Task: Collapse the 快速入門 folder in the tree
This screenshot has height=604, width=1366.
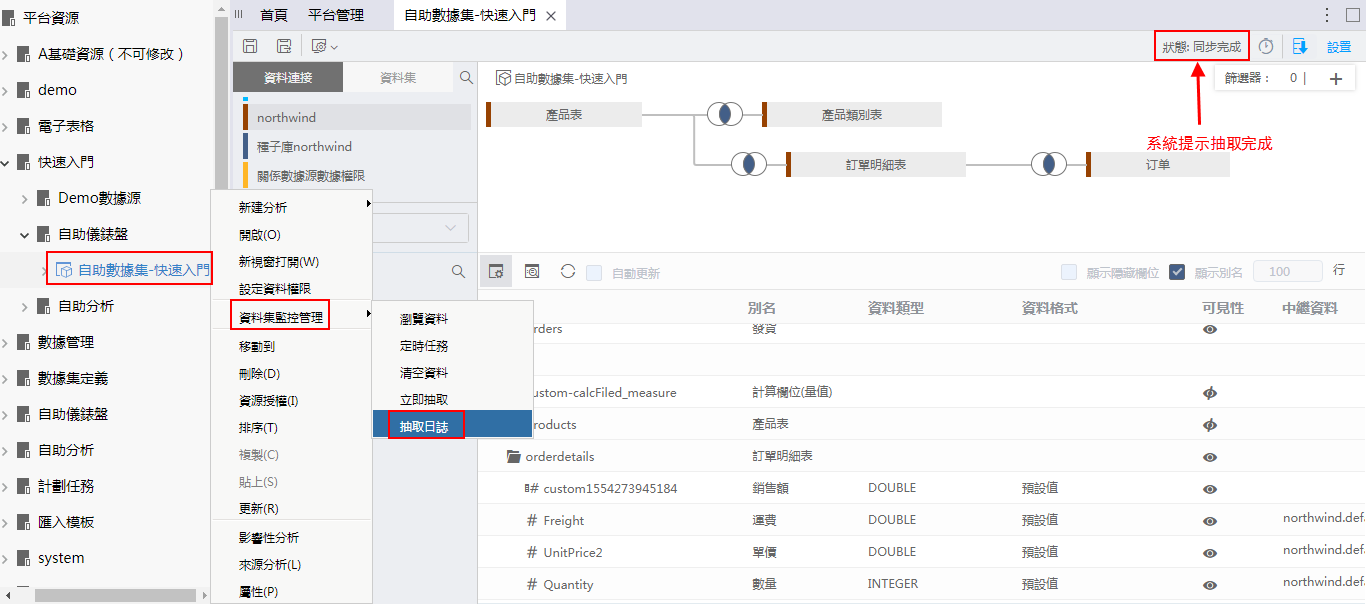Action: pyautogui.click(x=6, y=162)
